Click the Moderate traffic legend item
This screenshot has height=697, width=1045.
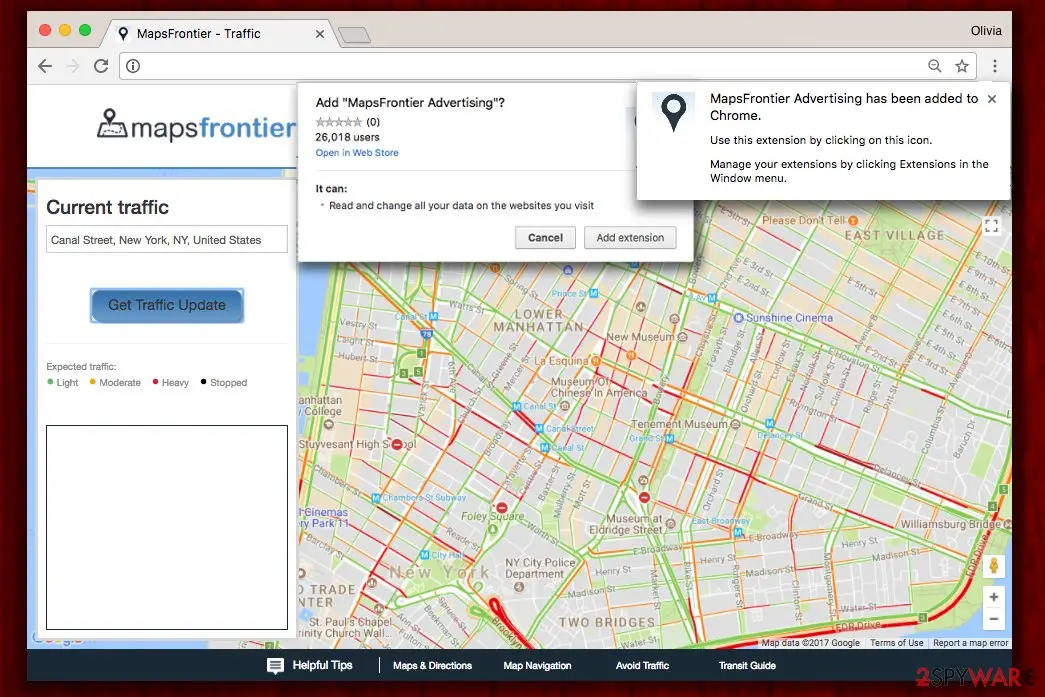pos(115,382)
